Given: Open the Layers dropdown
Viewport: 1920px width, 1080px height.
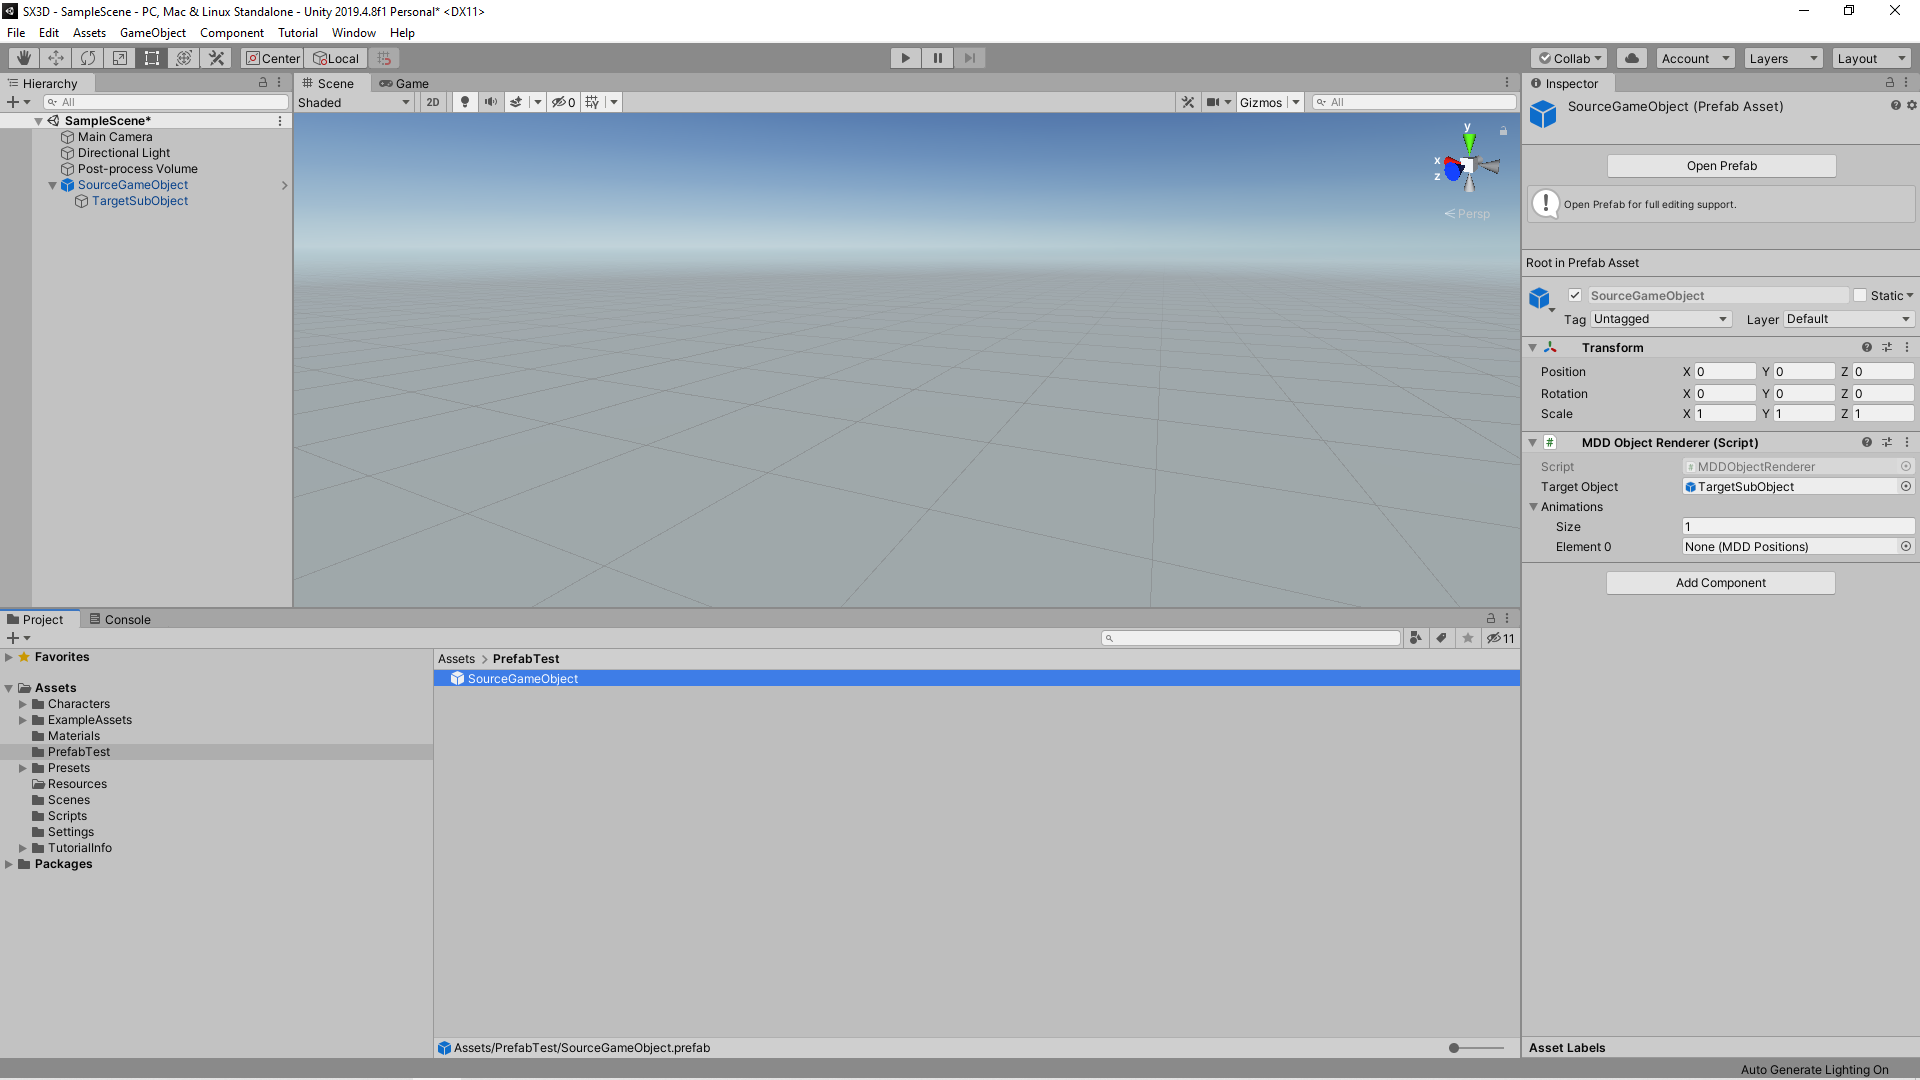Looking at the screenshot, I should click(1783, 58).
